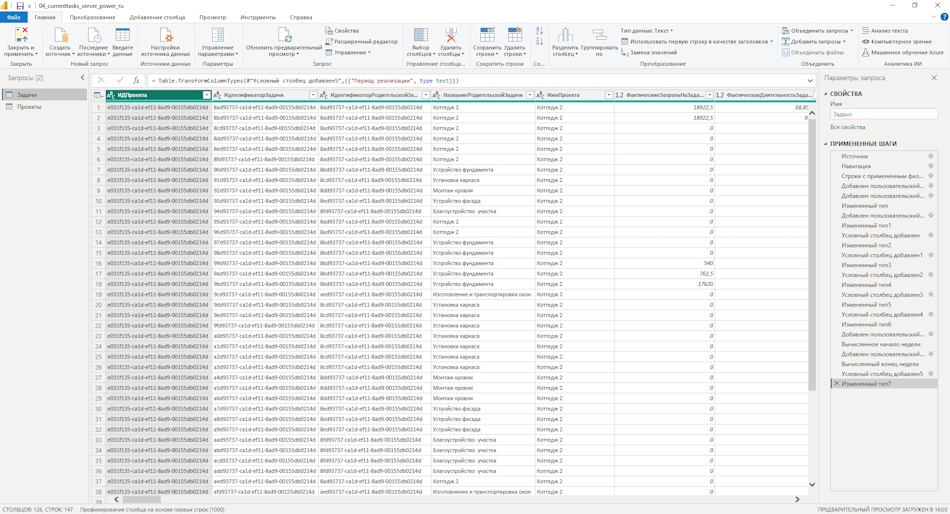Click the Сохранить строки icon
950x514 pixels.
pyautogui.click(x=487, y=35)
